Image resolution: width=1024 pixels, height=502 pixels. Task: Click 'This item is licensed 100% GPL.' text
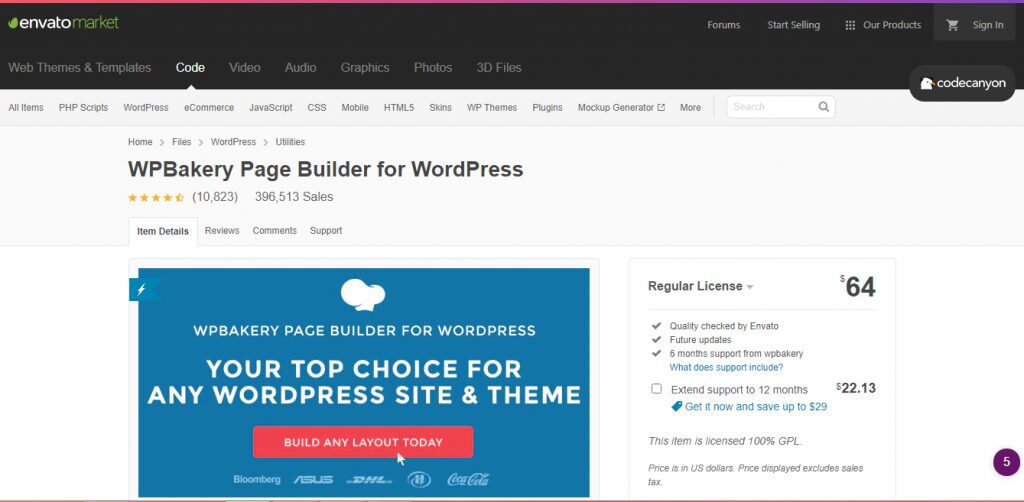tap(725, 441)
